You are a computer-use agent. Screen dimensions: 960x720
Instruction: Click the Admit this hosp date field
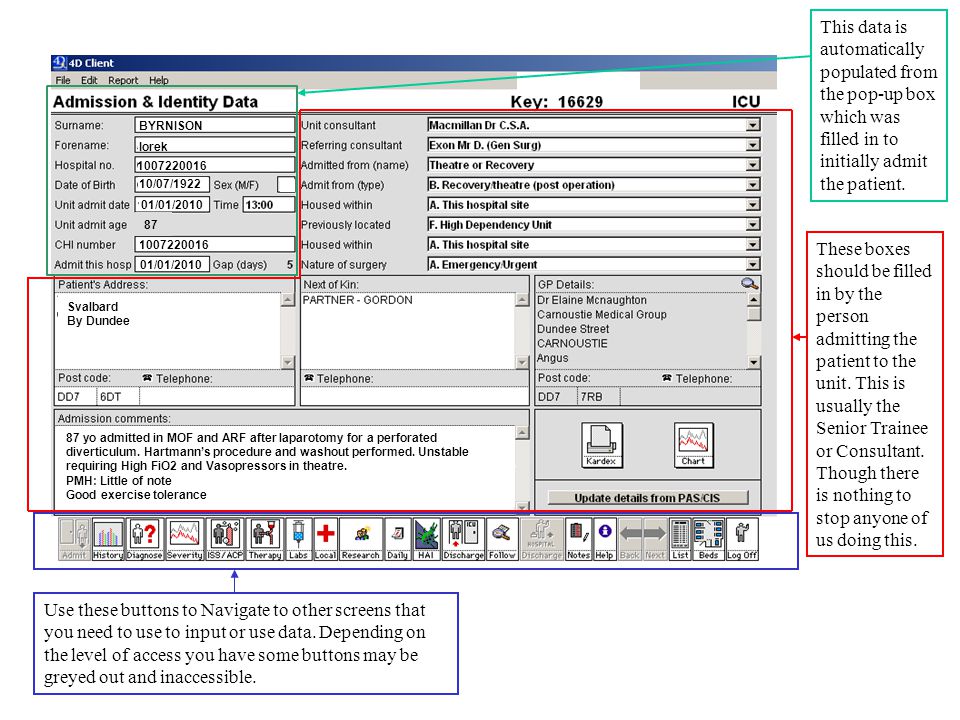point(172,264)
